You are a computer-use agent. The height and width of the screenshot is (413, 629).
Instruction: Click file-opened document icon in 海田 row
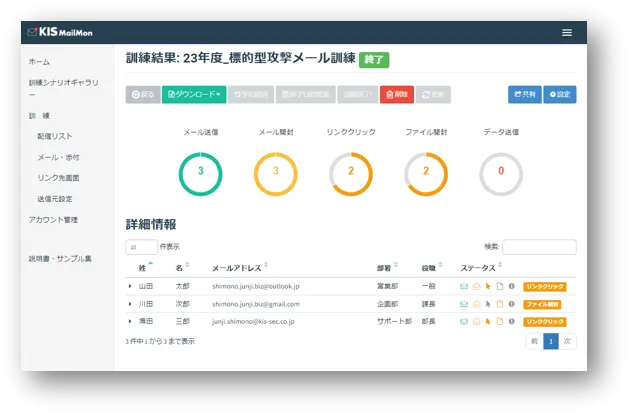[499, 322]
